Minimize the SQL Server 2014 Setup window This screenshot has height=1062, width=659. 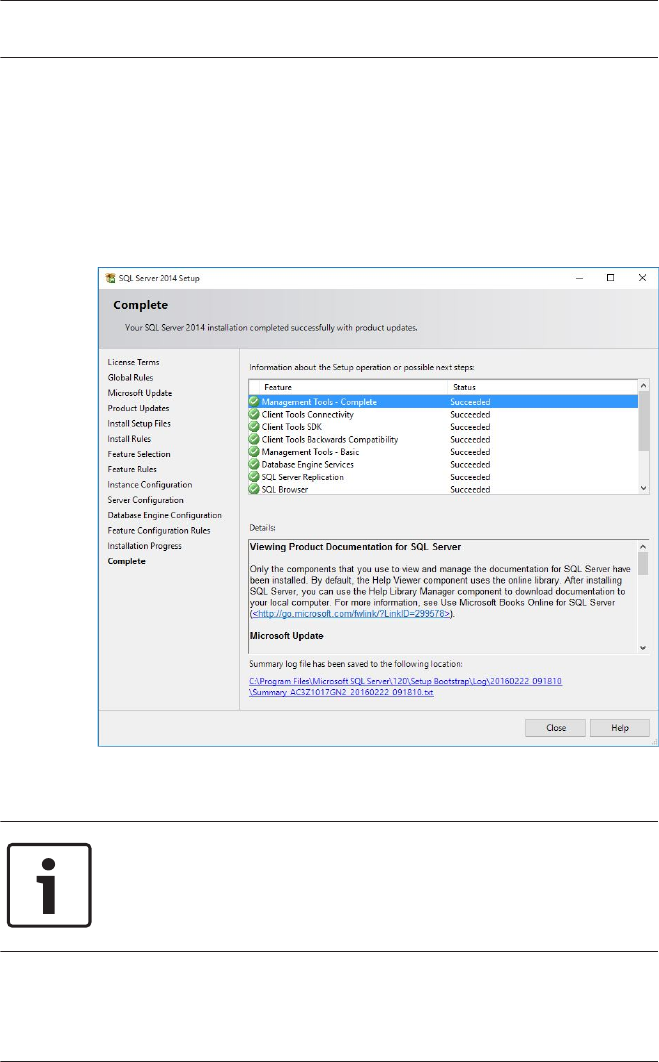[x=580, y=278]
